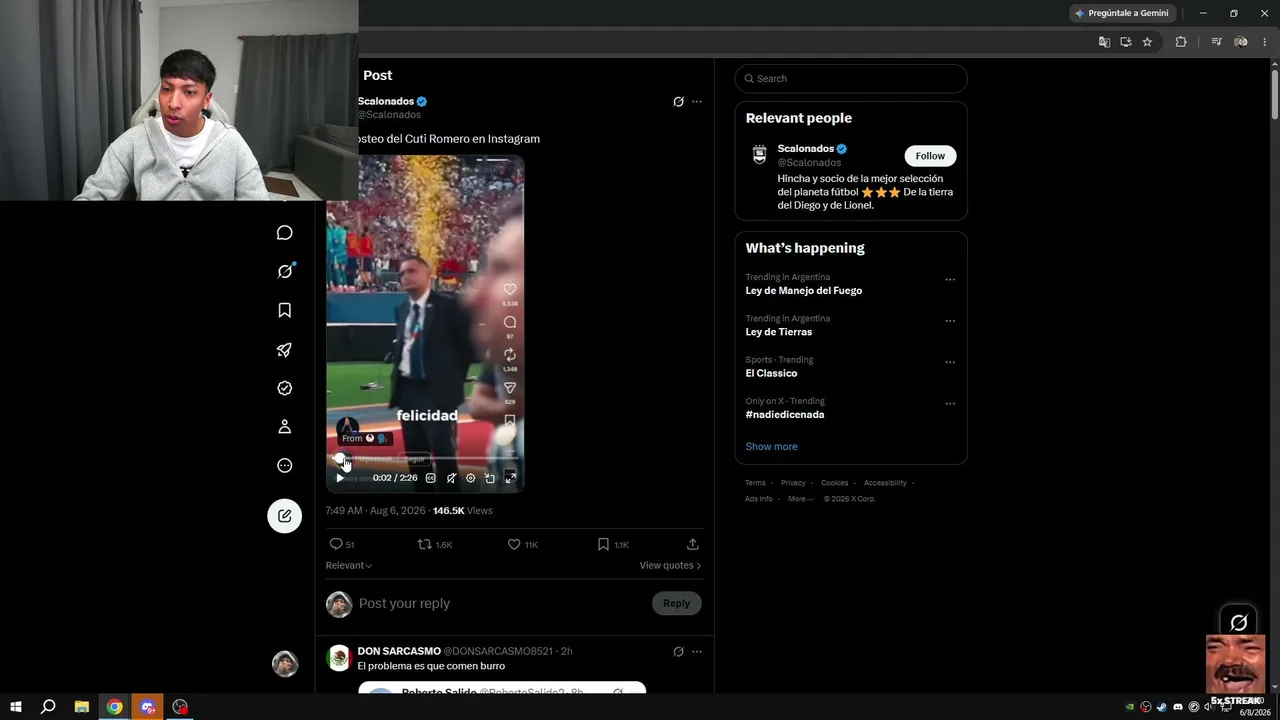The width and height of the screenshot is (1280, 720).
Task: Open File Explorer from taskbar
Action: click(x=82, y=707)
